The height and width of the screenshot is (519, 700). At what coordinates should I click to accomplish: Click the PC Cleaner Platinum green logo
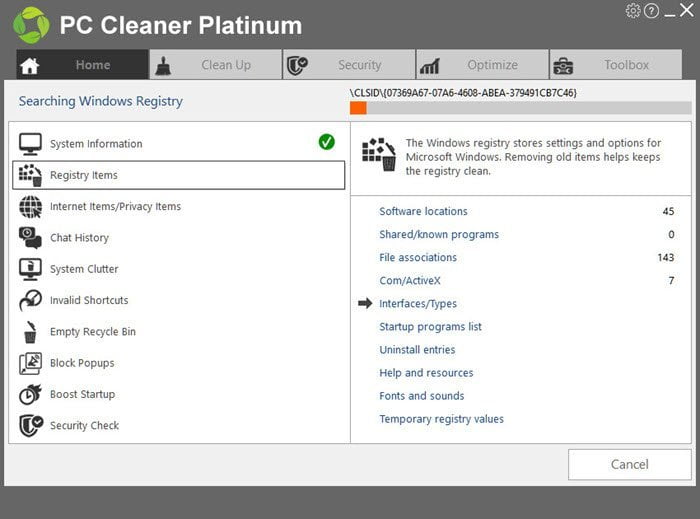pyautogui.click(x=31, y=25)
